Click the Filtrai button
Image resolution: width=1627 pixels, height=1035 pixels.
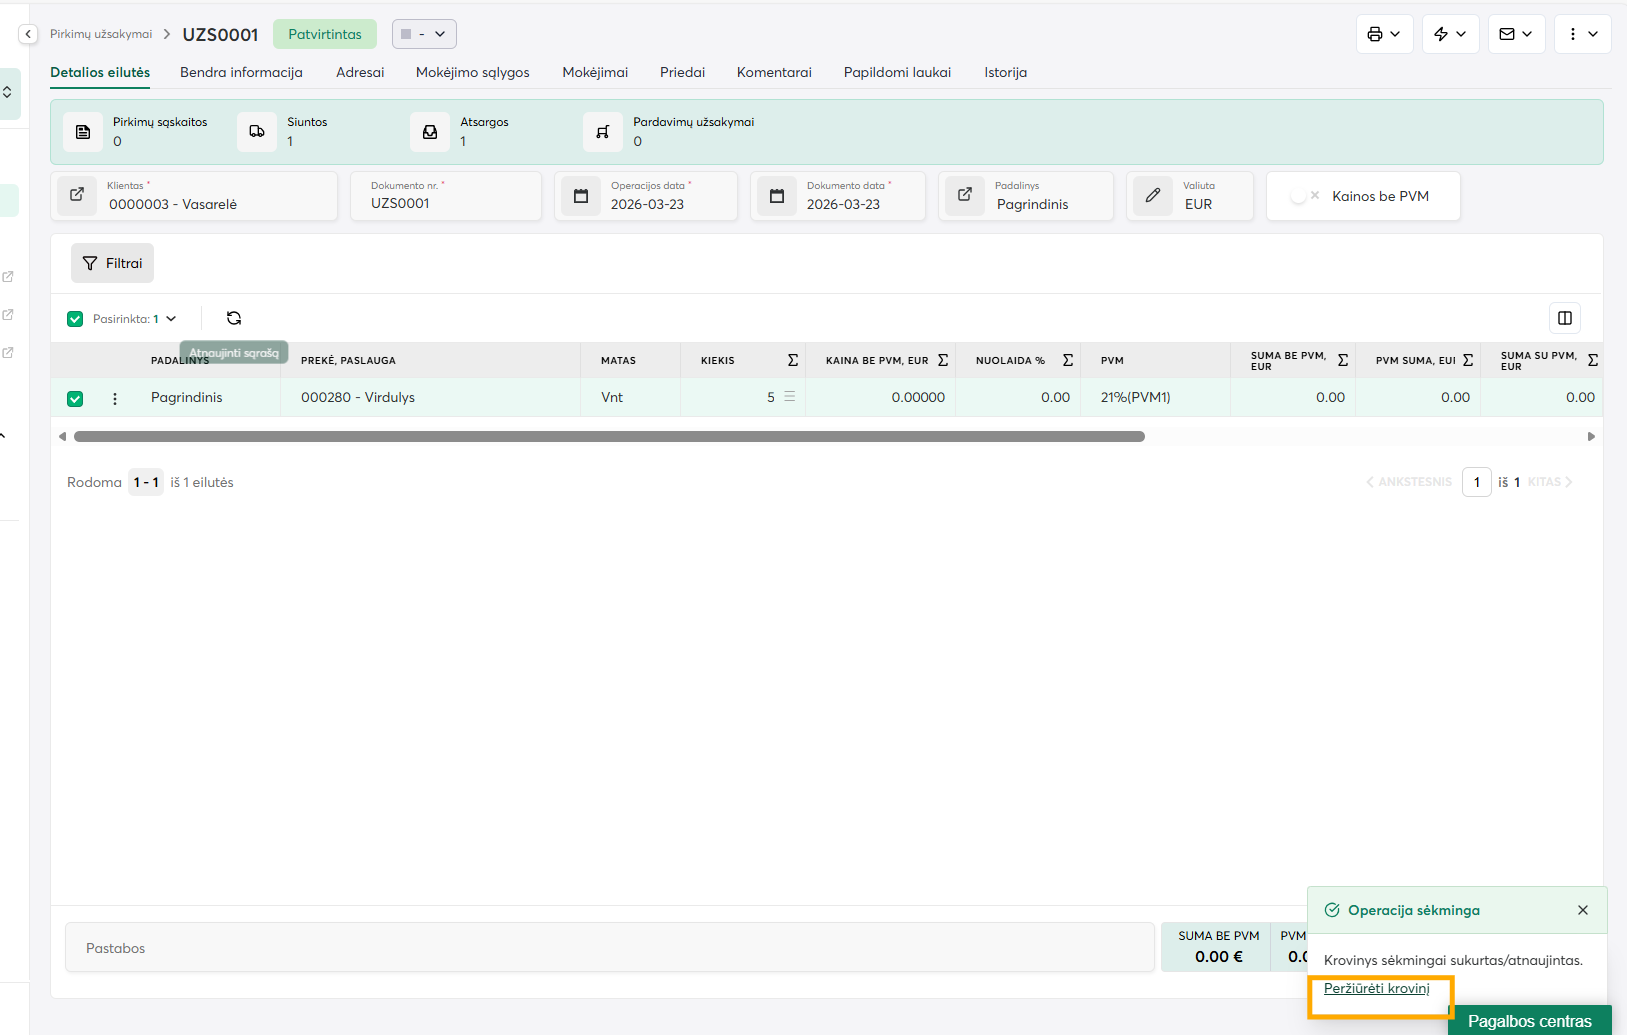click(x=112, y=263)
